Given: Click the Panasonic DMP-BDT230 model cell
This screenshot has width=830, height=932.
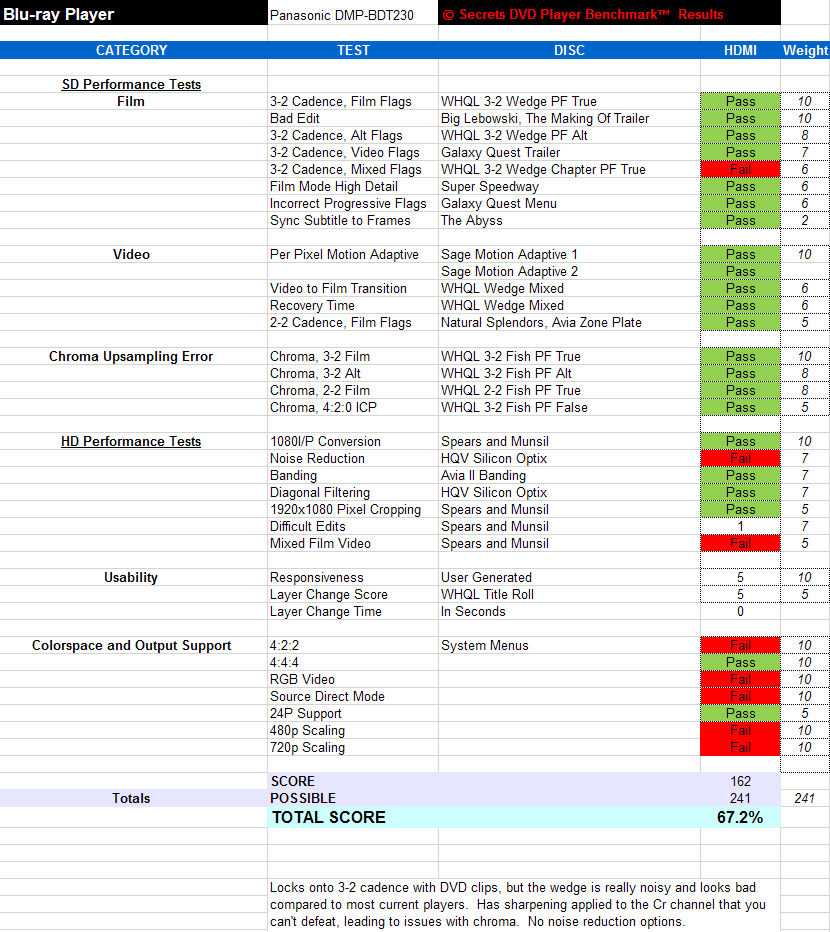Looking at the screenshot, I should click(353, 15).
